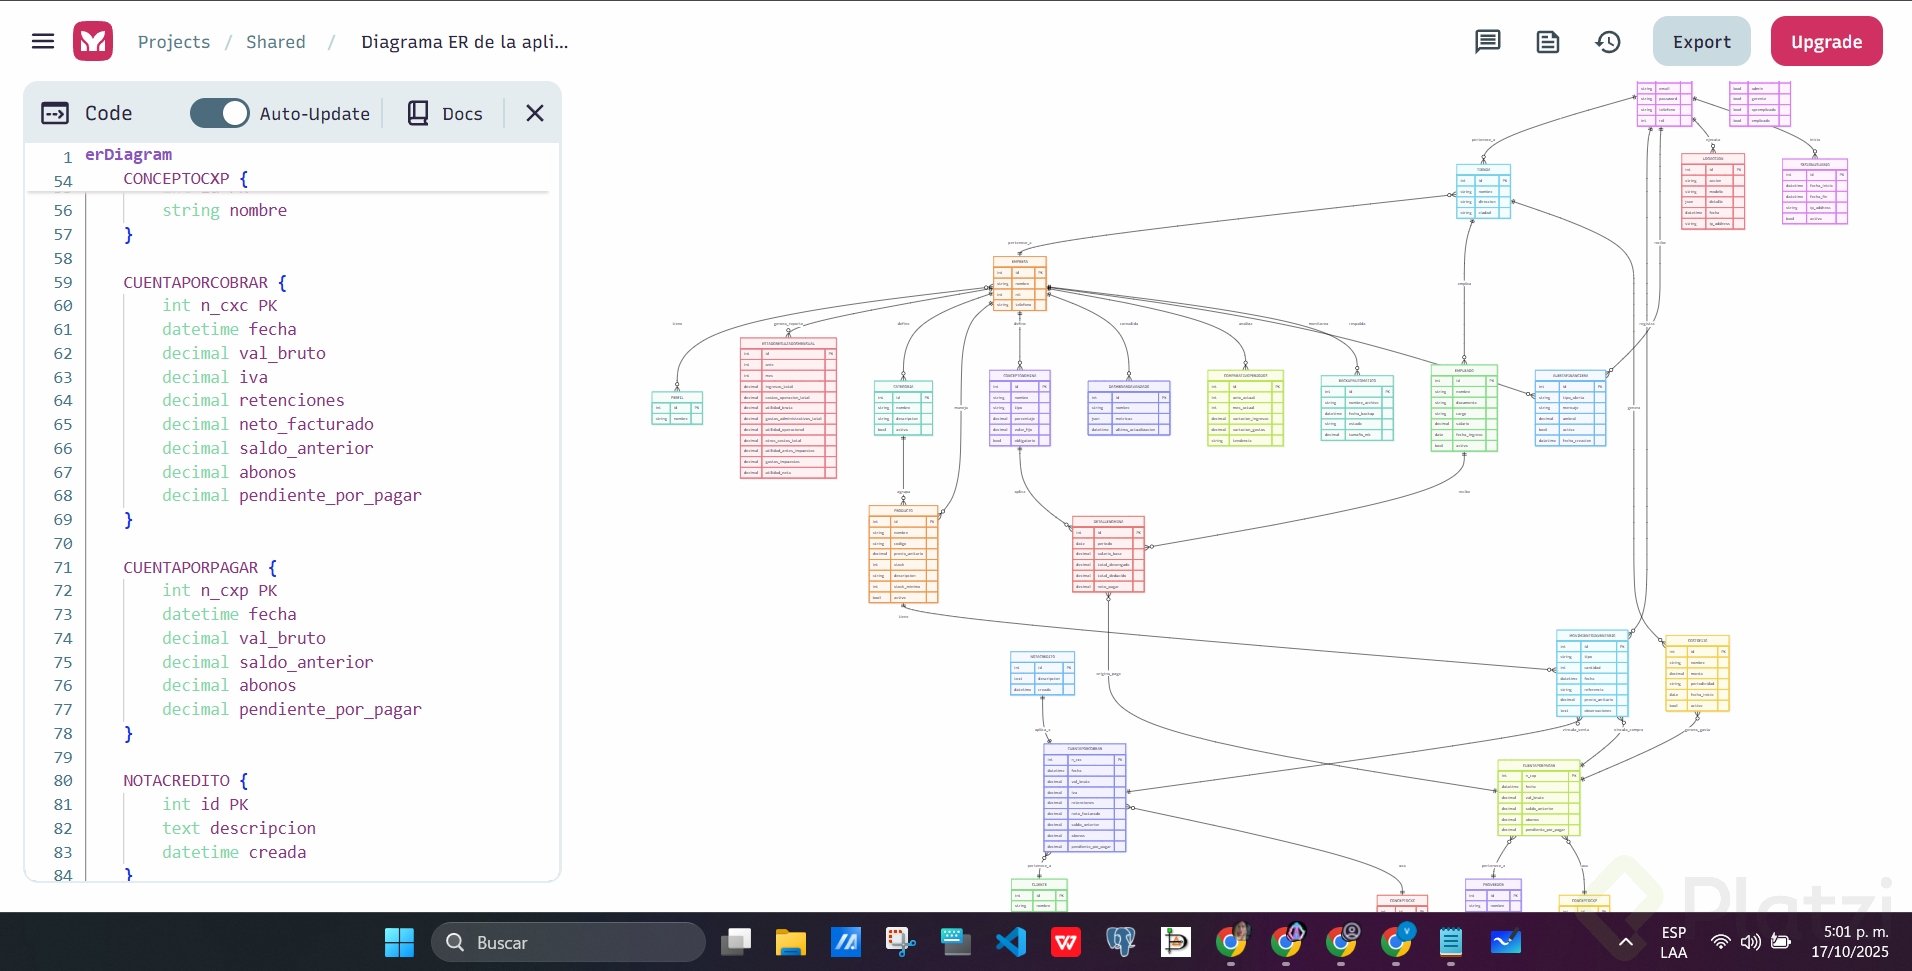
Task: Open Wi-Fi network settings in tray
Action: click(x=1721, y=942)
